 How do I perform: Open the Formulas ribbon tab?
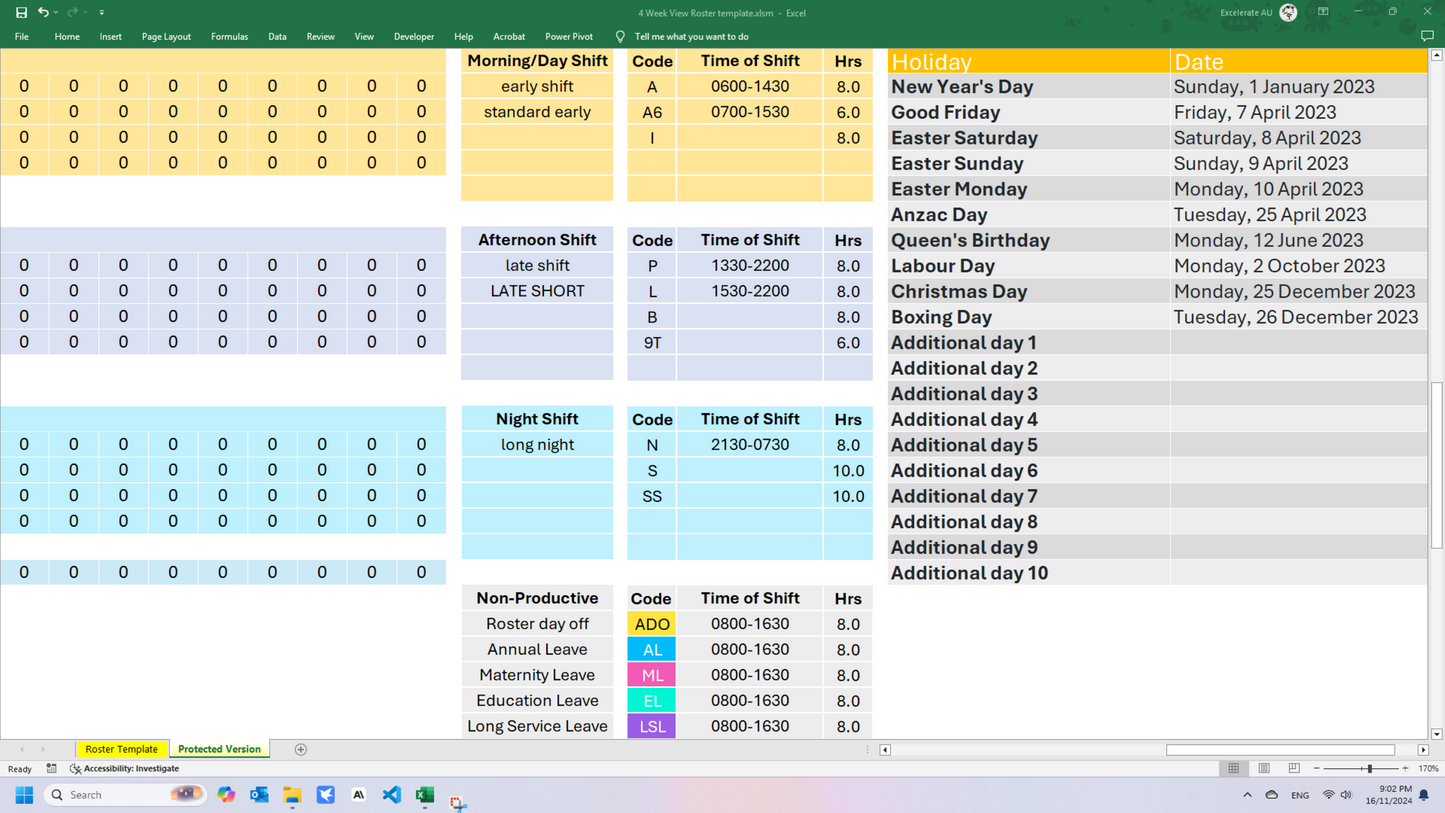coord(229,37)
